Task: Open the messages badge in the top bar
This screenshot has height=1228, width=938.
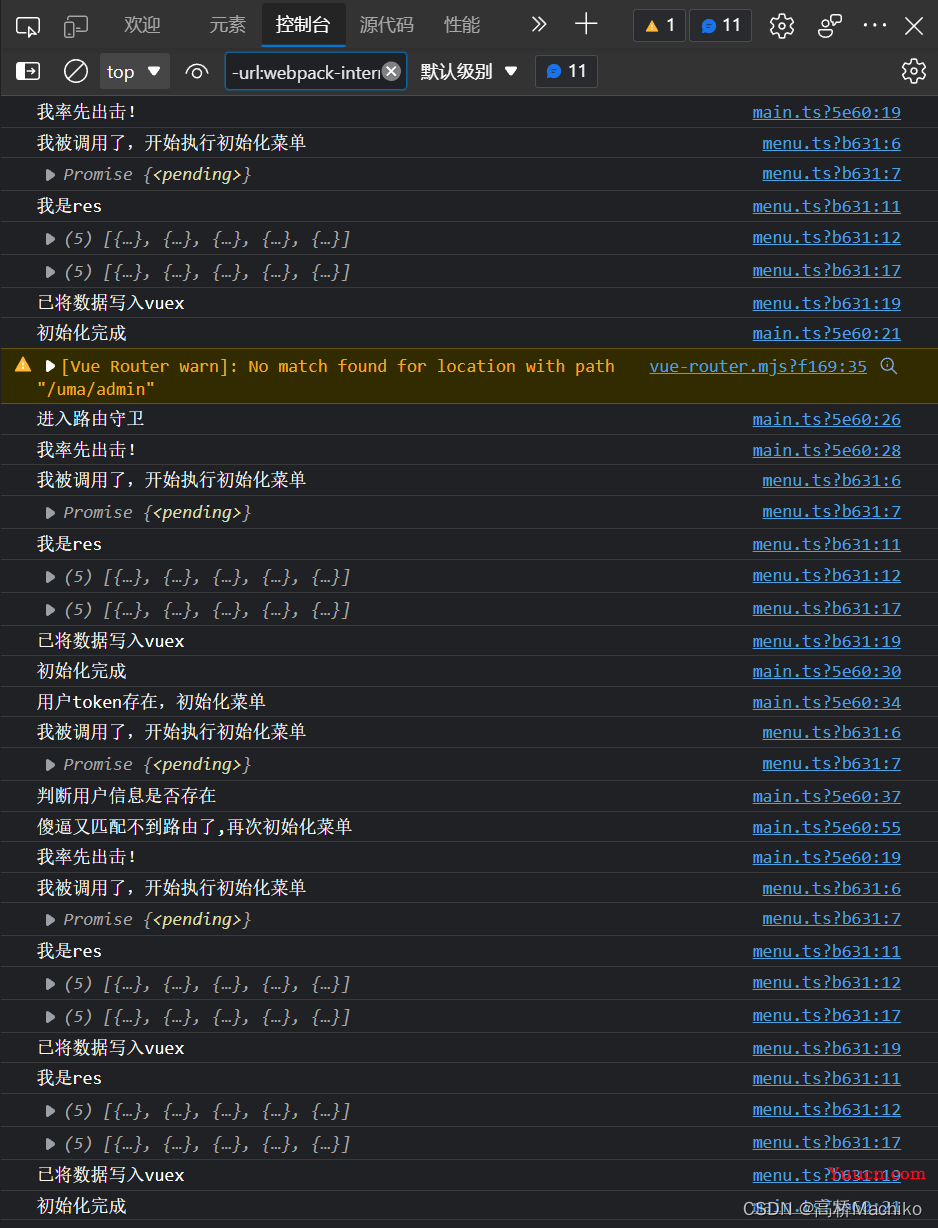Action: pos(721,25)
